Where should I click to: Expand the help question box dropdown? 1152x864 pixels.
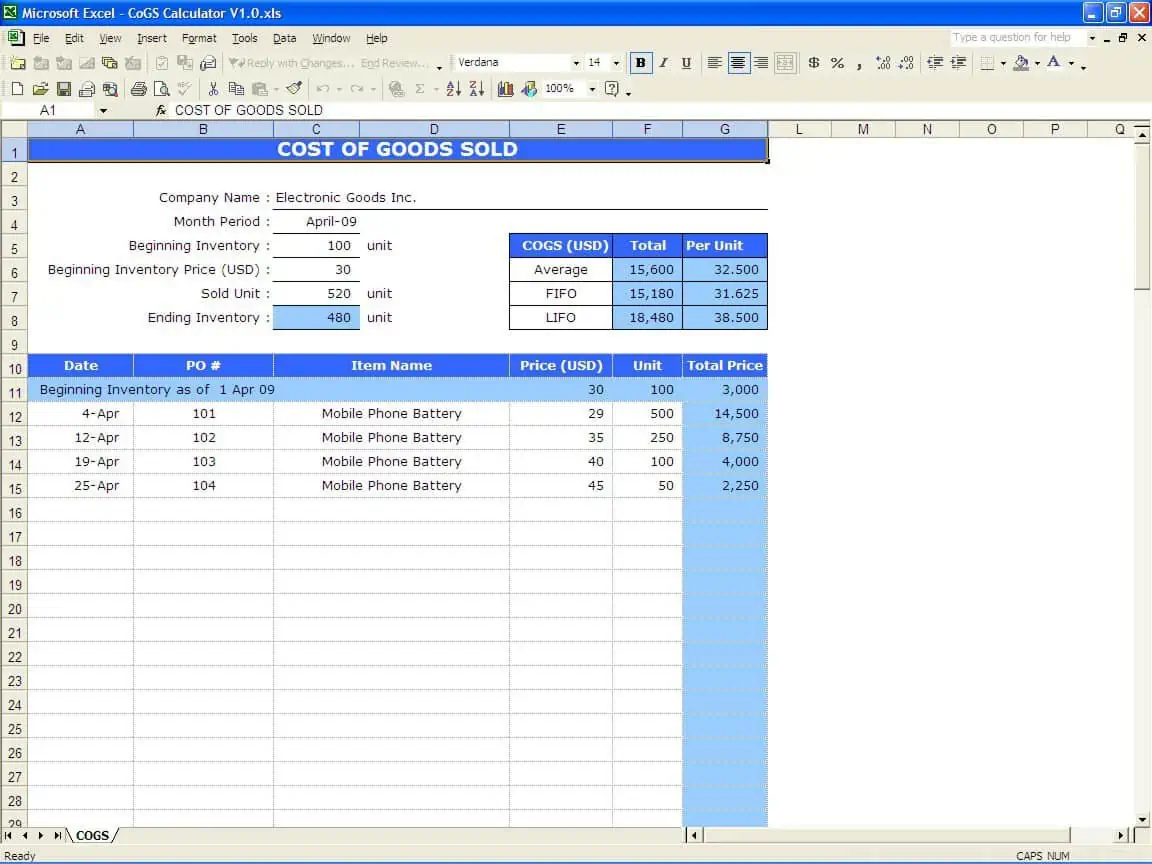[x=1092, y=37]
